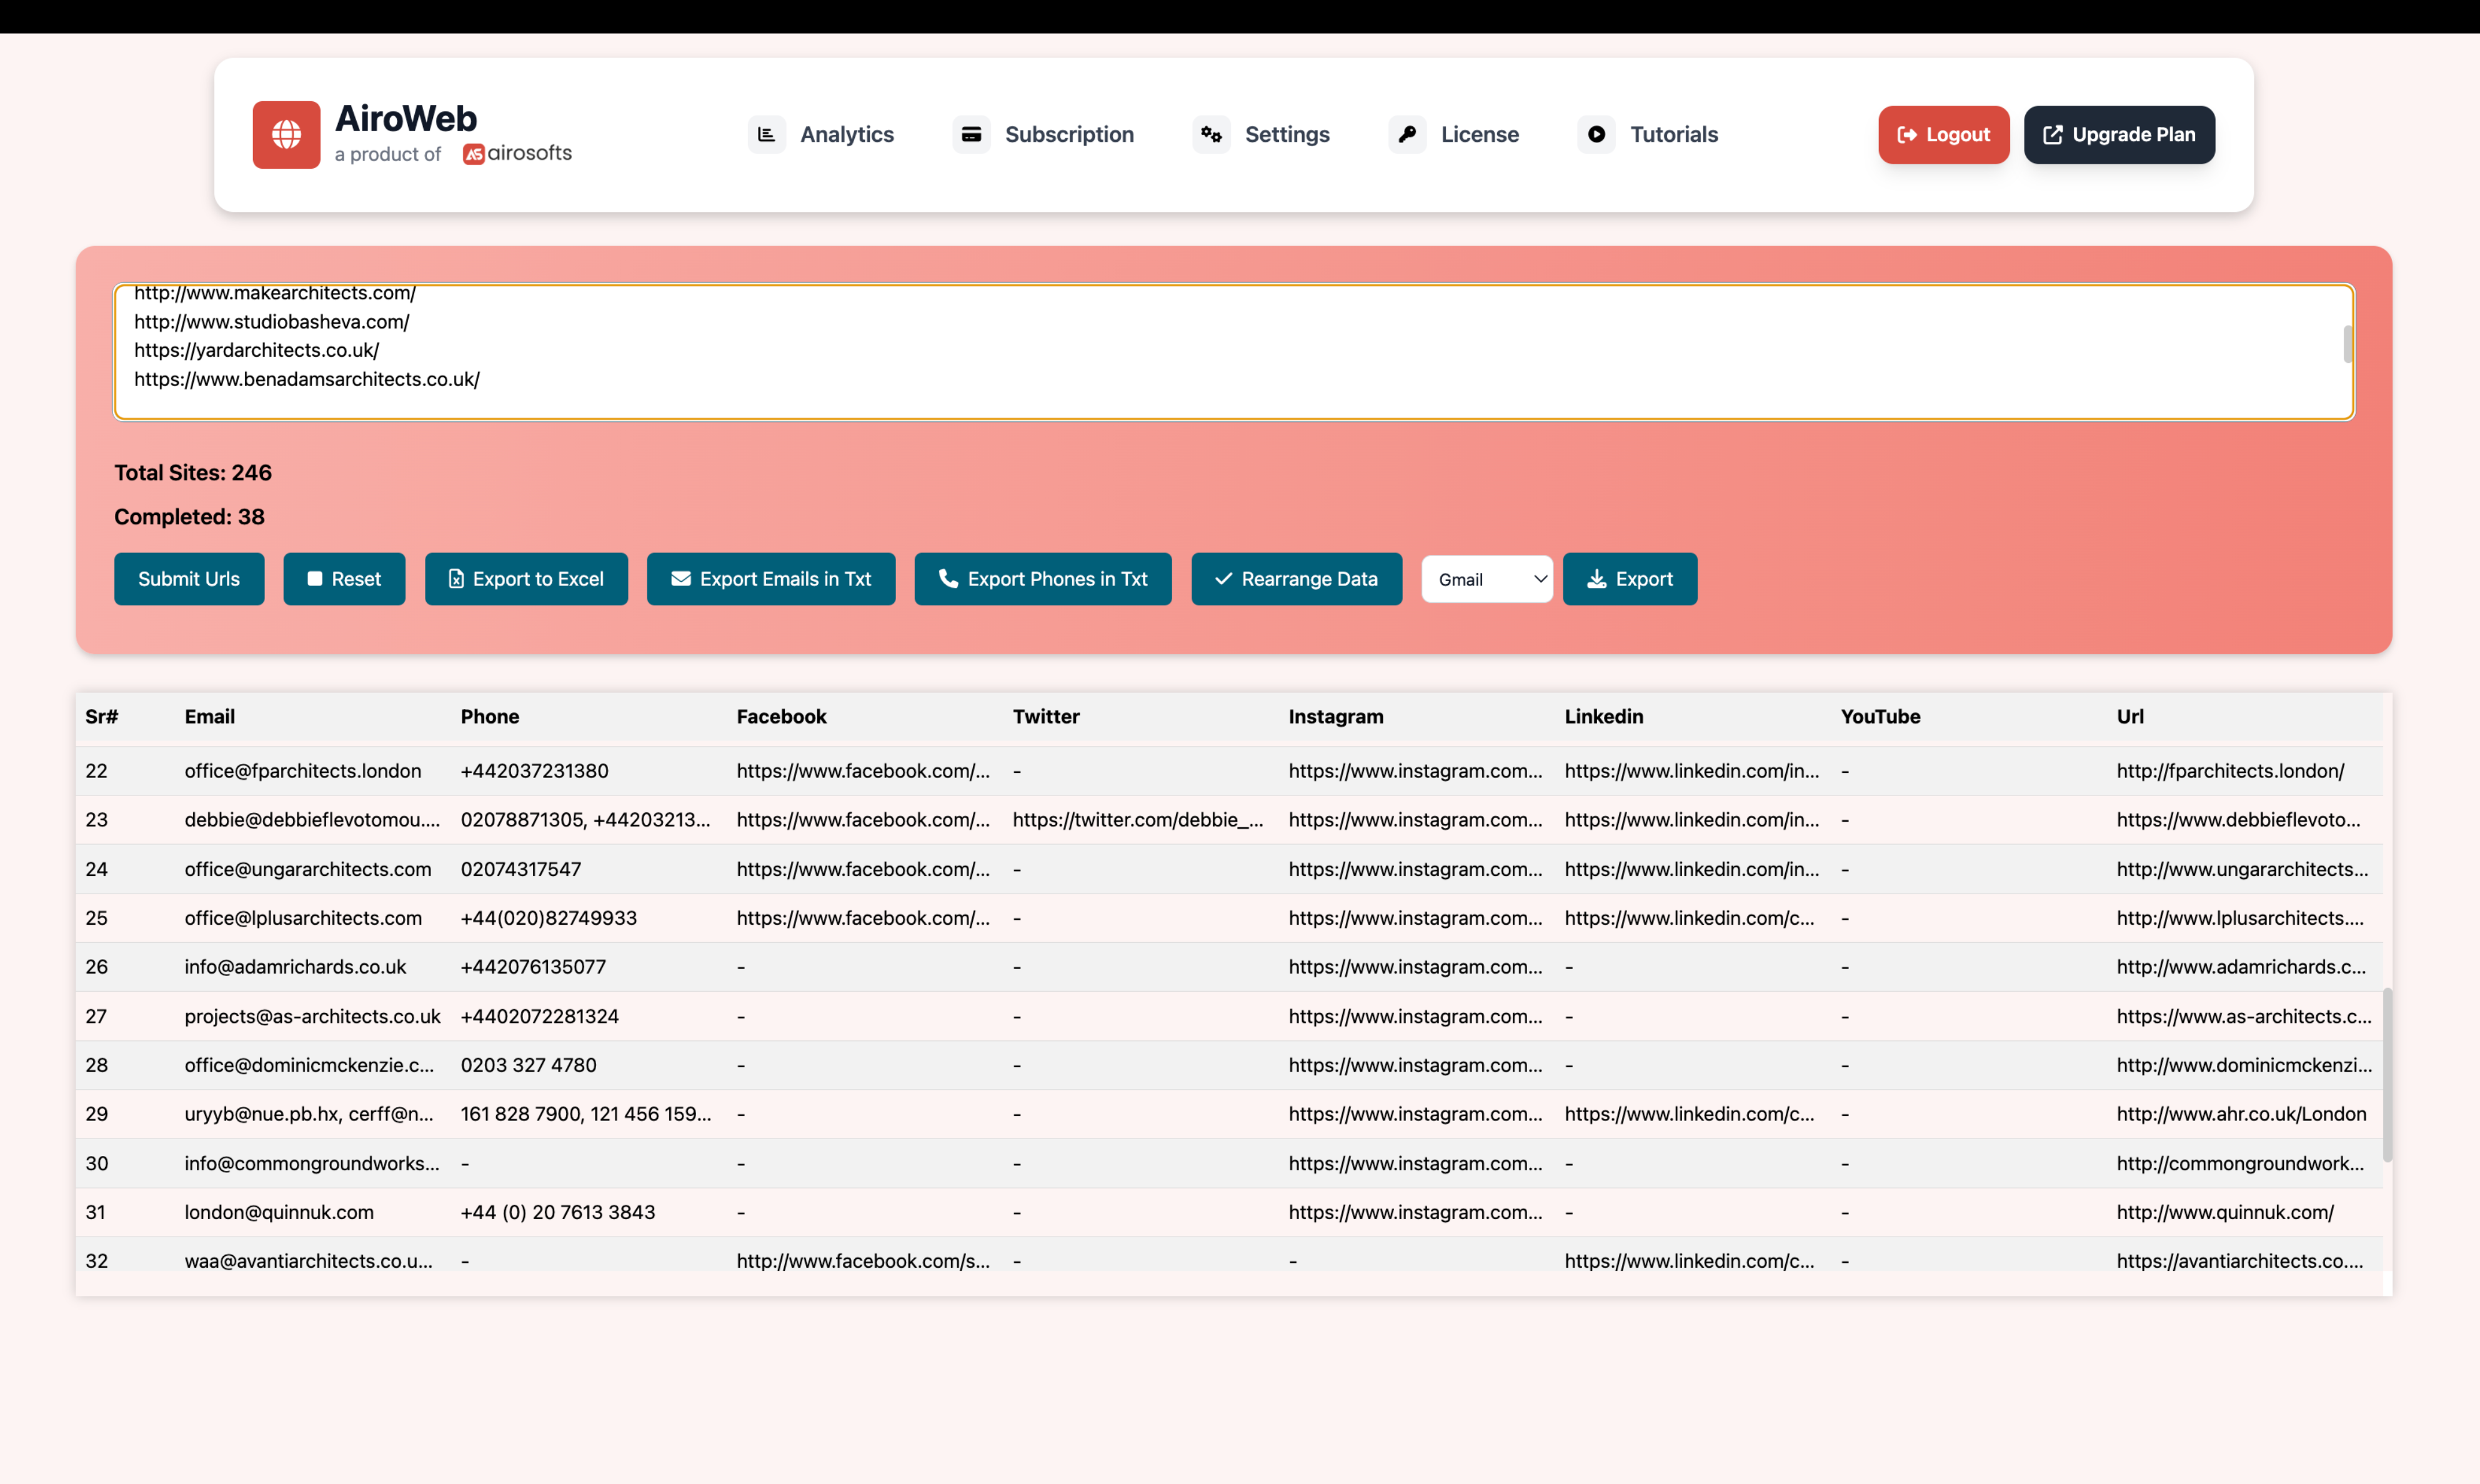Image resolution: width=2480 pixels, height=1484 pixels.
Task: Click url http://fparchitects.london/
Action: tap(2230, 771)
